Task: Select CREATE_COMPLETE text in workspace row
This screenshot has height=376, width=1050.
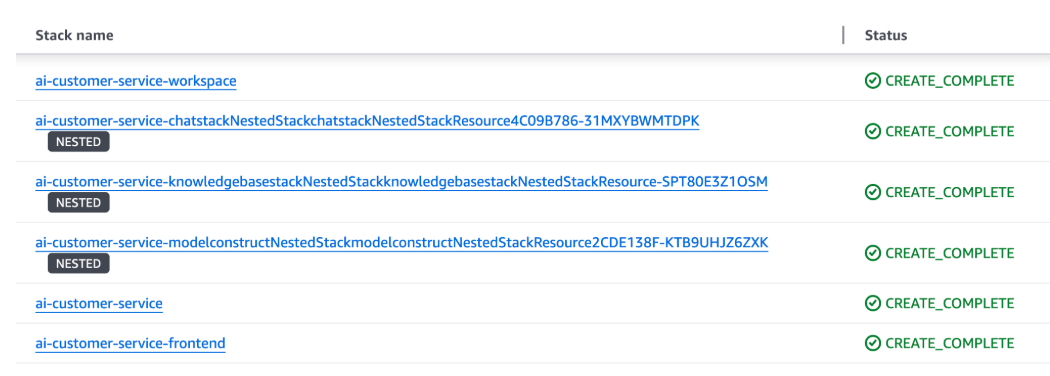Action: (x=950, y=81)
